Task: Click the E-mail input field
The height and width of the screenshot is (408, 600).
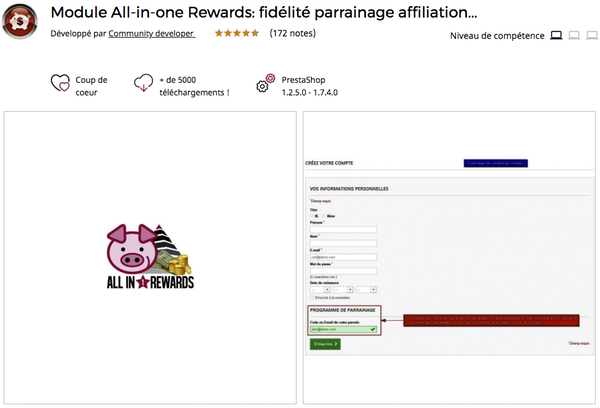Action: click(x=343, y=257)
